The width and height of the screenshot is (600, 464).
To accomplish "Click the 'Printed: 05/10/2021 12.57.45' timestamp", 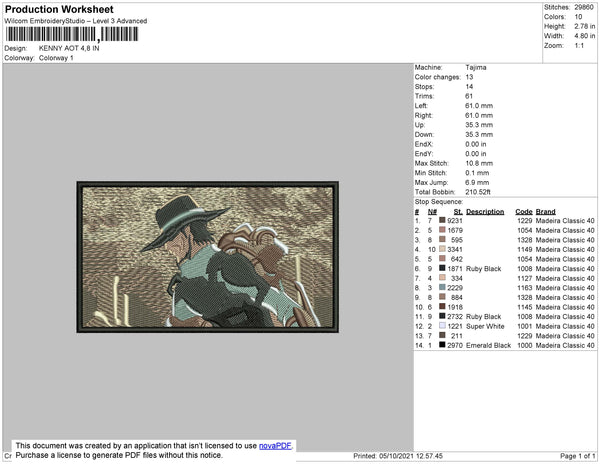I will tap(398, 456).
